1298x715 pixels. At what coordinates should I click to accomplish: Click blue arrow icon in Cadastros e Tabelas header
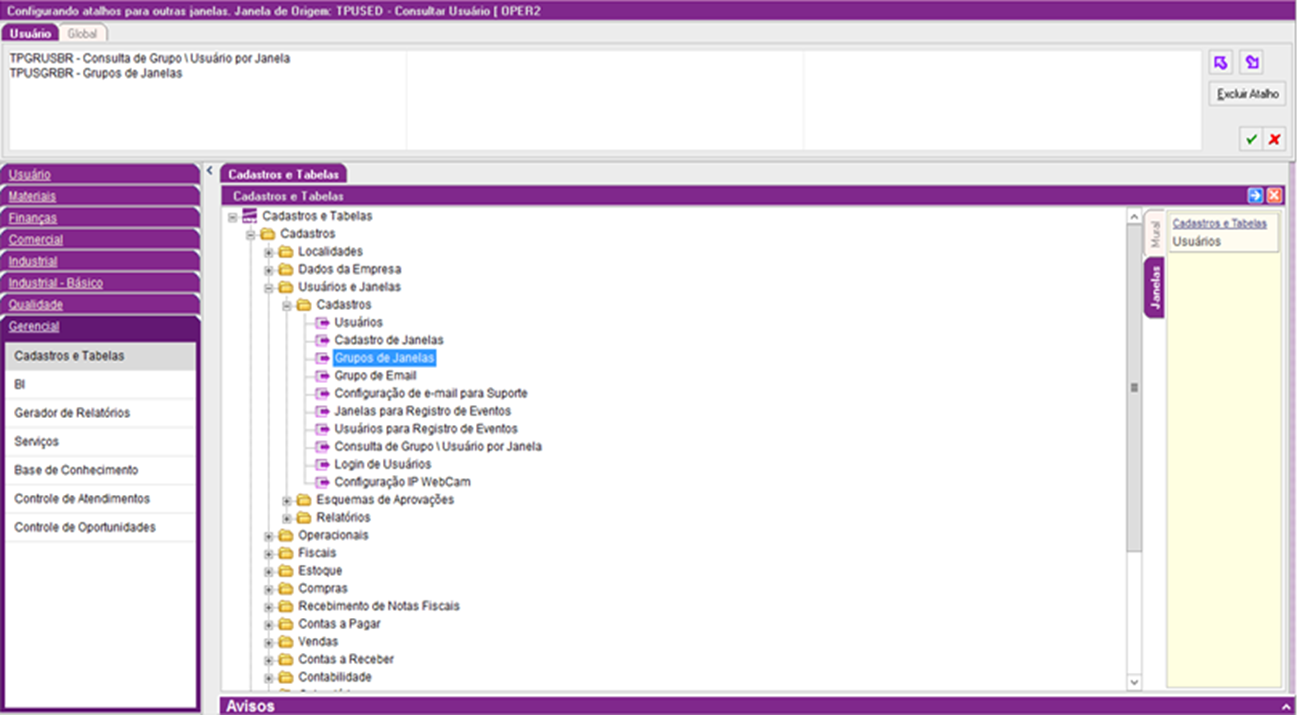tap(1255, 196)
